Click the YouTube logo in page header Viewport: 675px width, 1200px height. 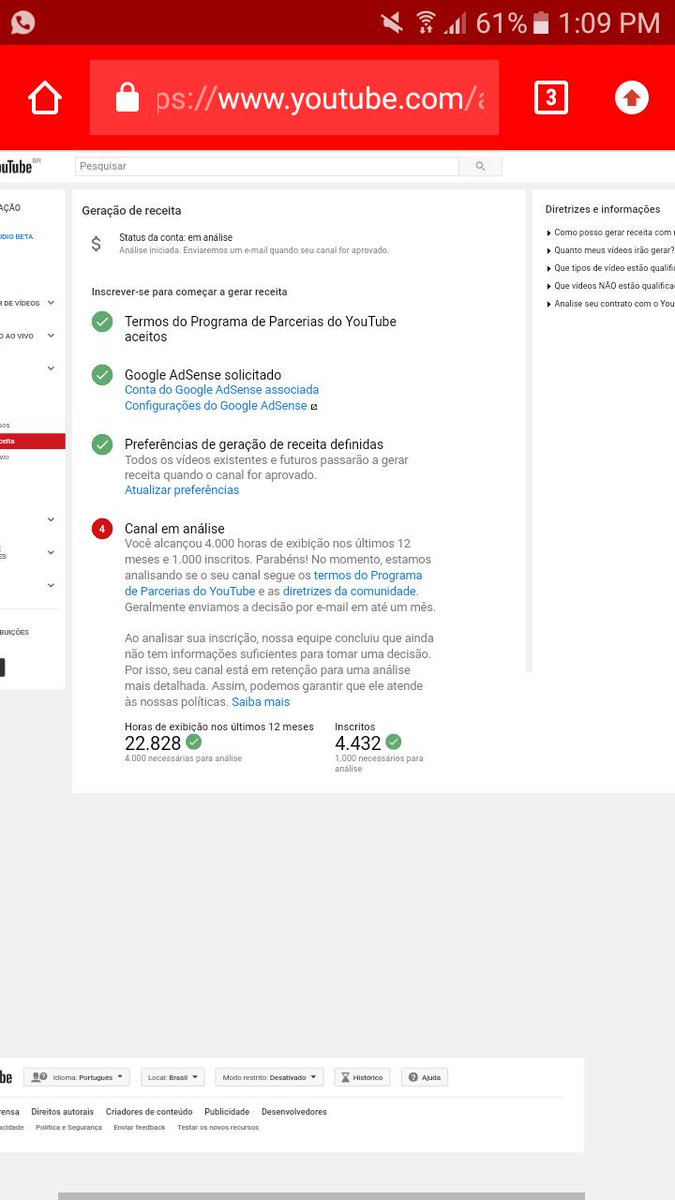tap(16, 166)
